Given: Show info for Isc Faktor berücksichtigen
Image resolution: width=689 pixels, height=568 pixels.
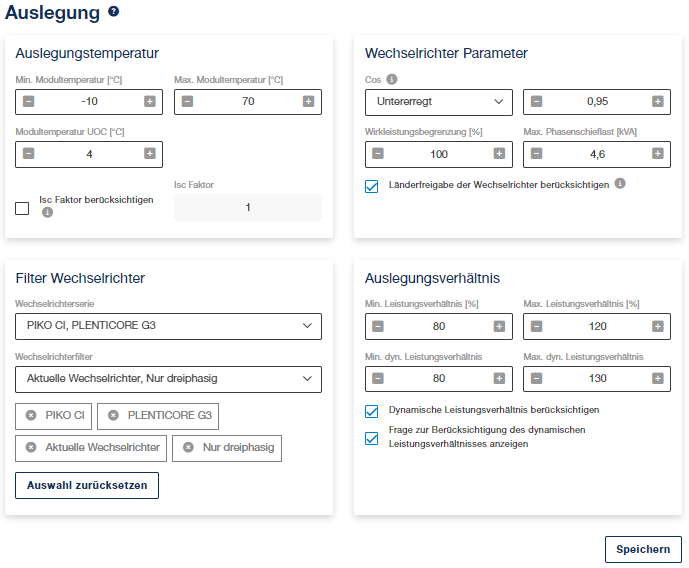Looking at the screenshot, I should coord(47,212).
